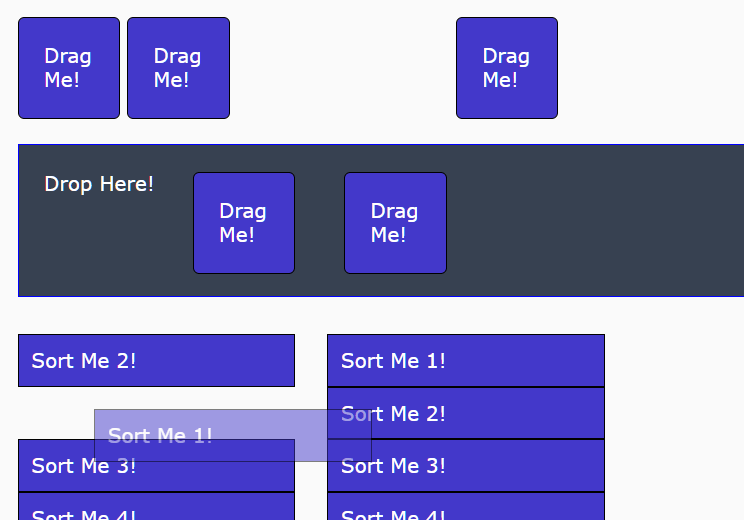
Task: Select Sort Me 1! in the right list
Action: pos(465,360)
